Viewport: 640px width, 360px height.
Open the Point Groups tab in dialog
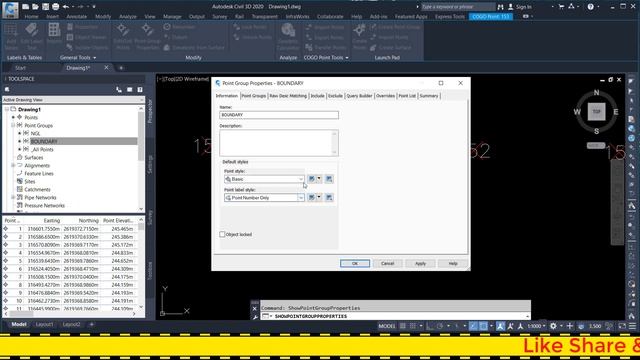tap(253, 96)
